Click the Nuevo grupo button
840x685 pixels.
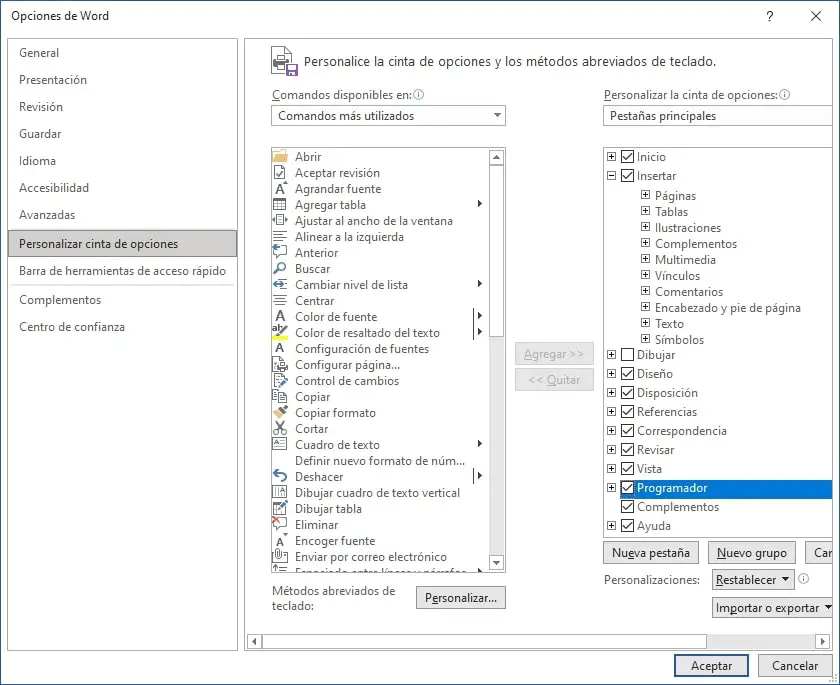[x=752, y=553]
